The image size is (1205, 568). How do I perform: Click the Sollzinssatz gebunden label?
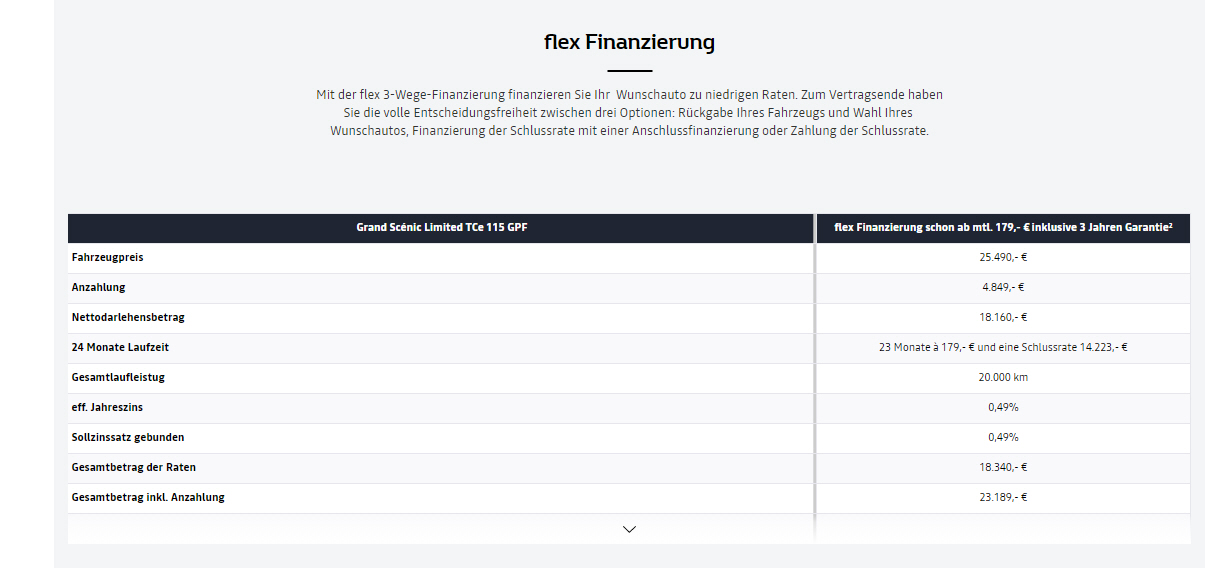pyautogui.click(x=128, y=437)
